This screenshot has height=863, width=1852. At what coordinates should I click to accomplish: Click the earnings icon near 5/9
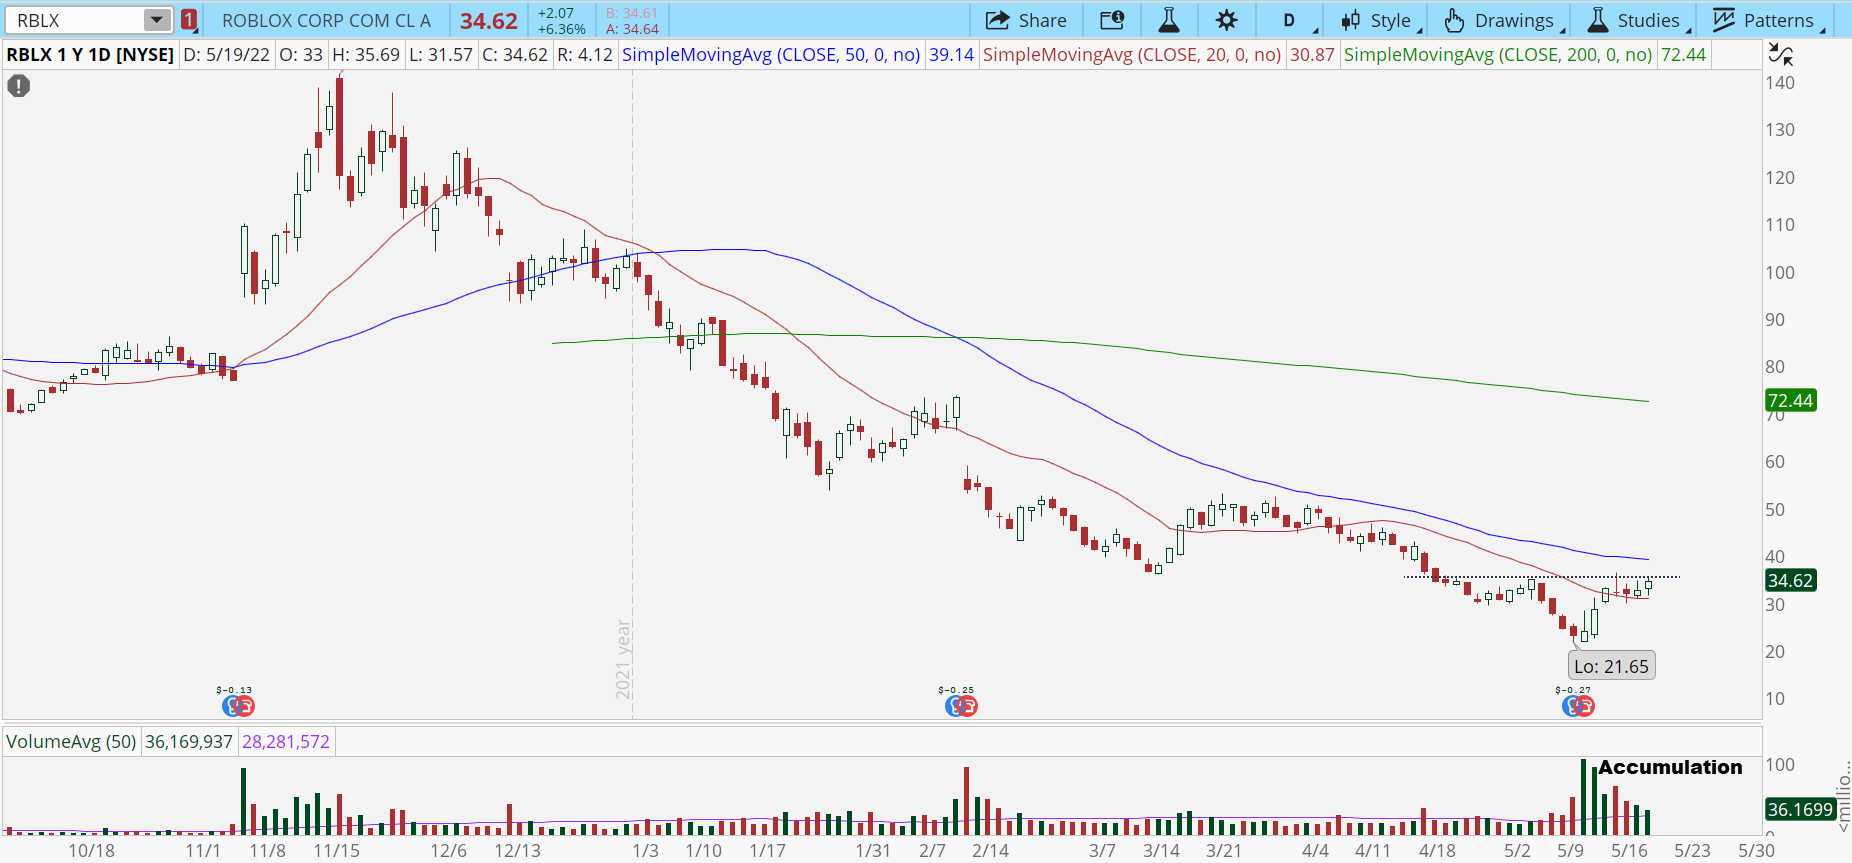point(1578,706)
